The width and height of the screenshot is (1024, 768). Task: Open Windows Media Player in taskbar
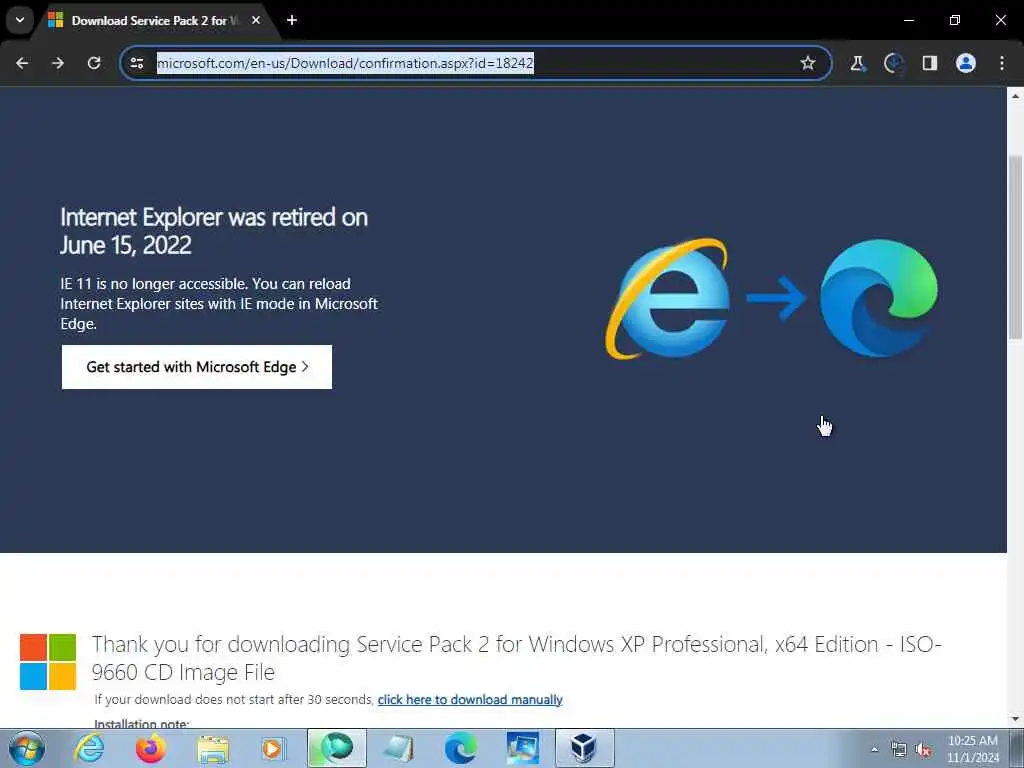coord(273,748)
